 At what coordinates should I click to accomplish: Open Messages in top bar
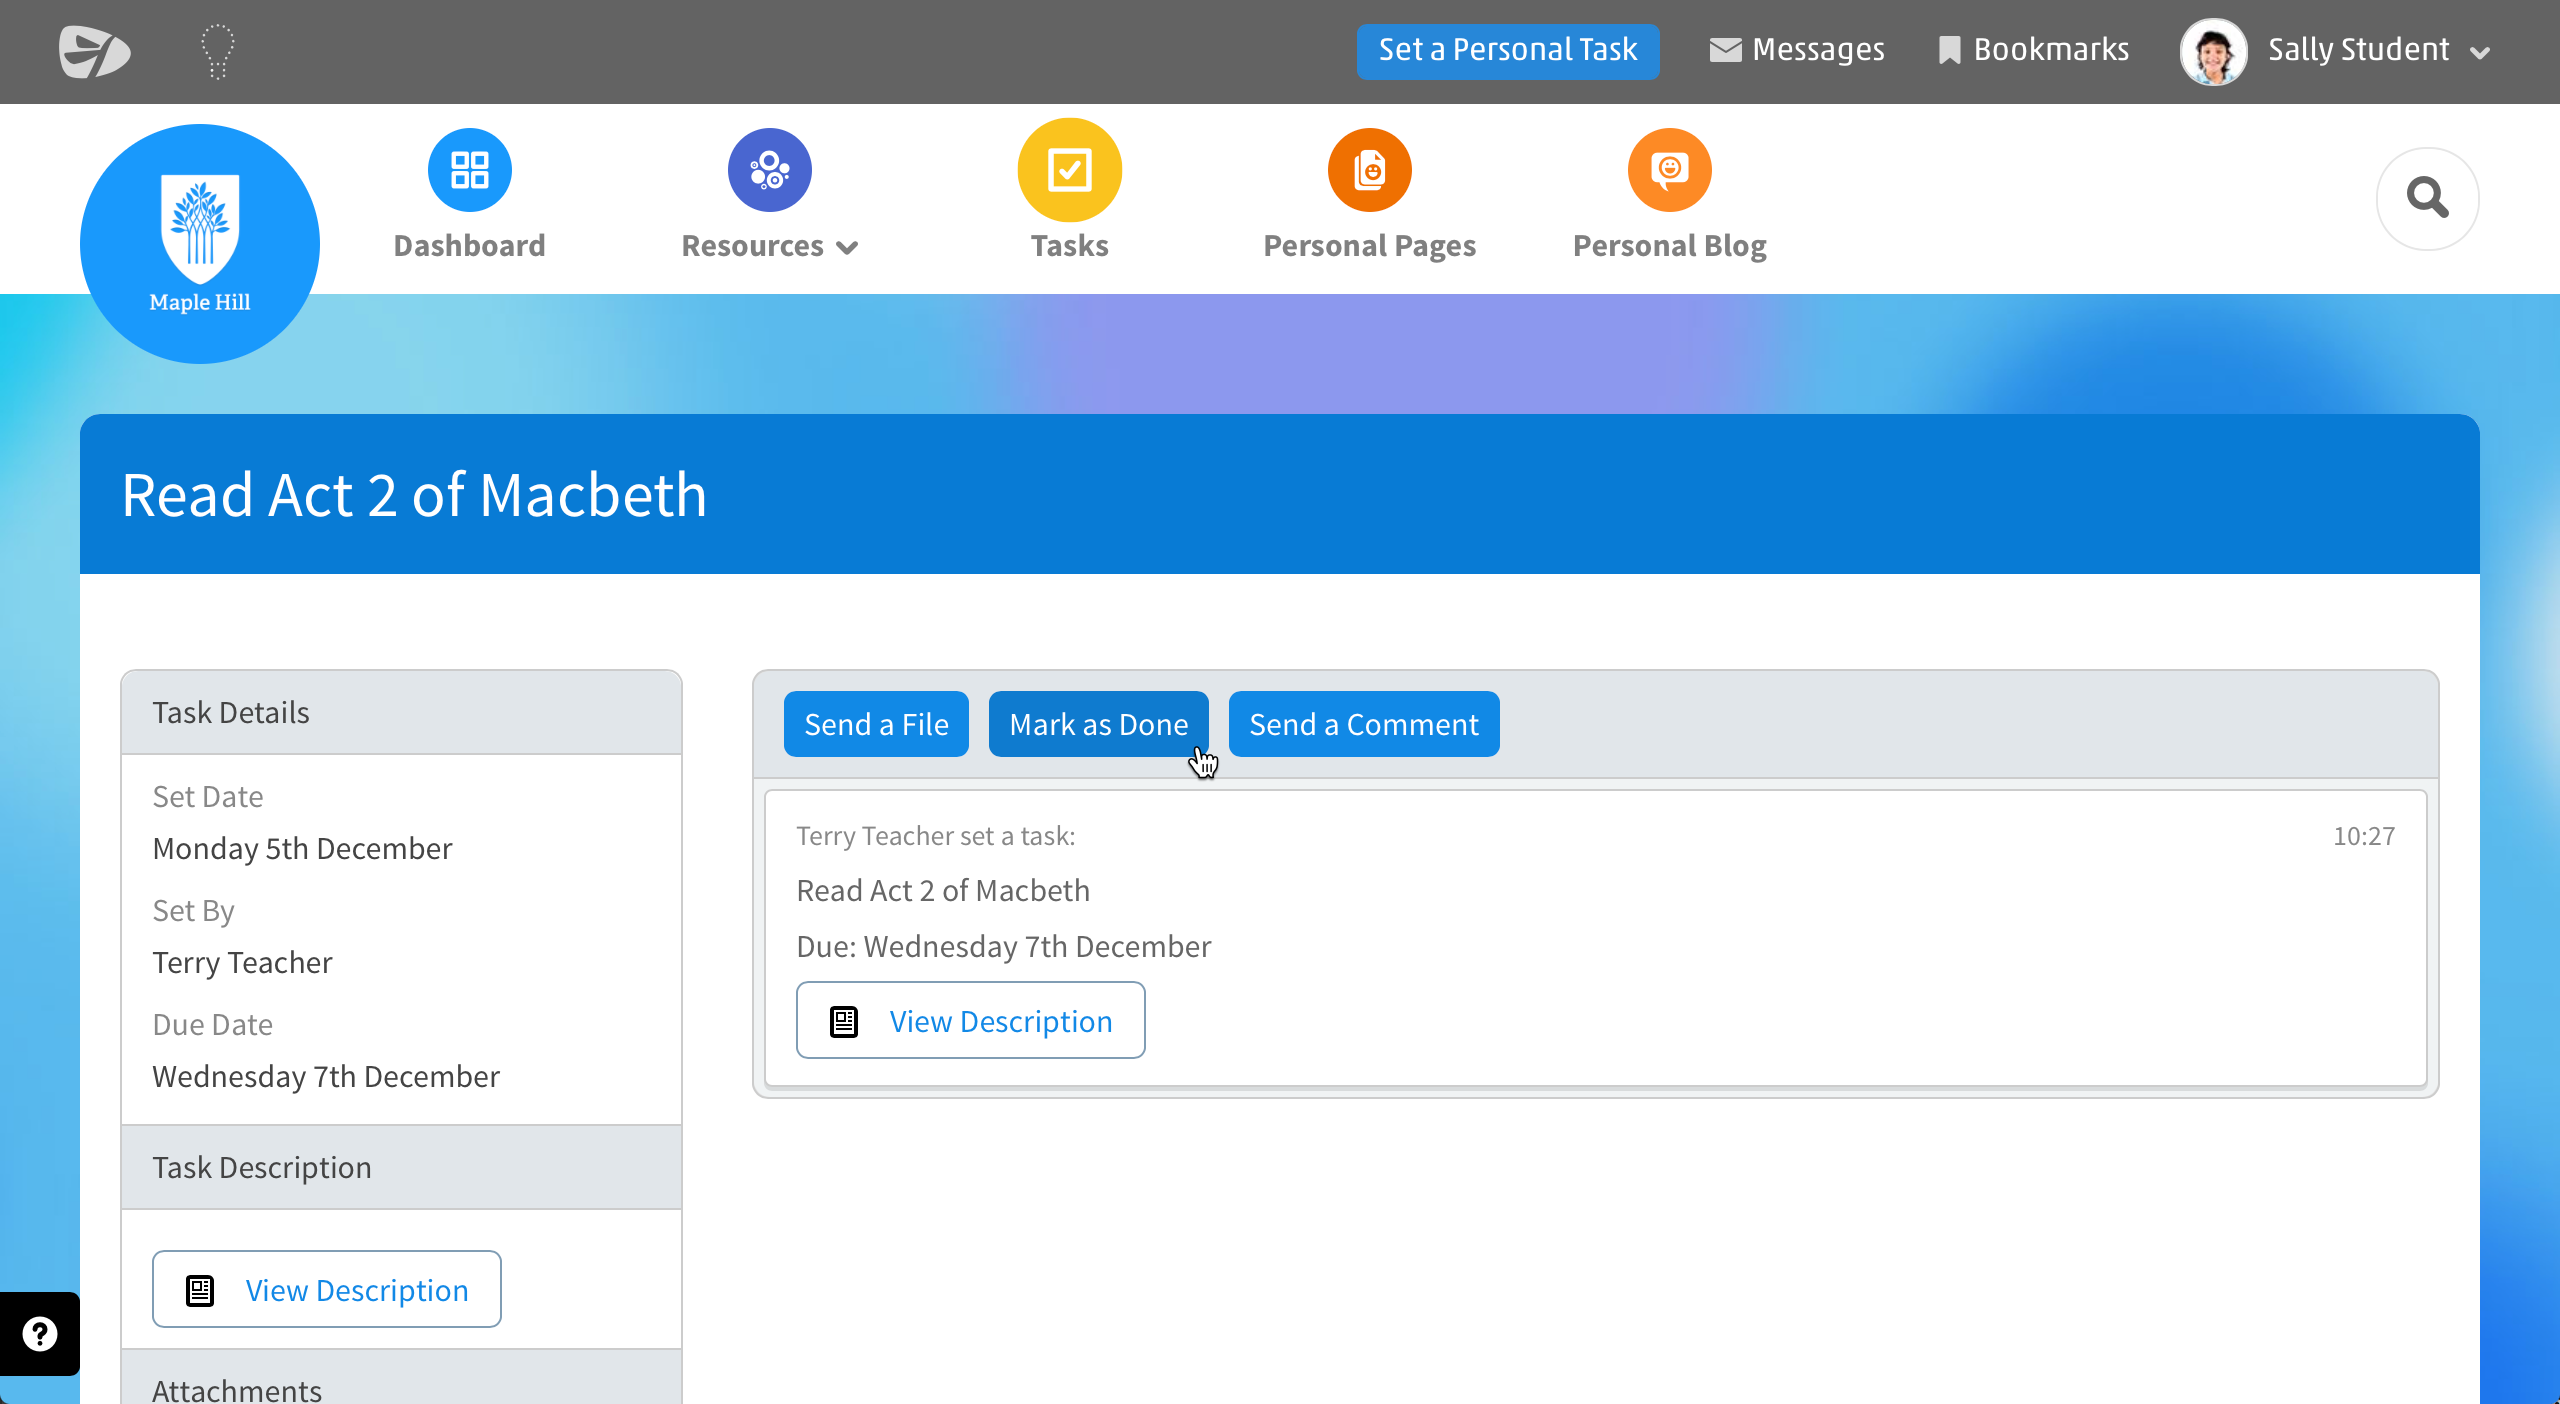tap(1797, 50)
